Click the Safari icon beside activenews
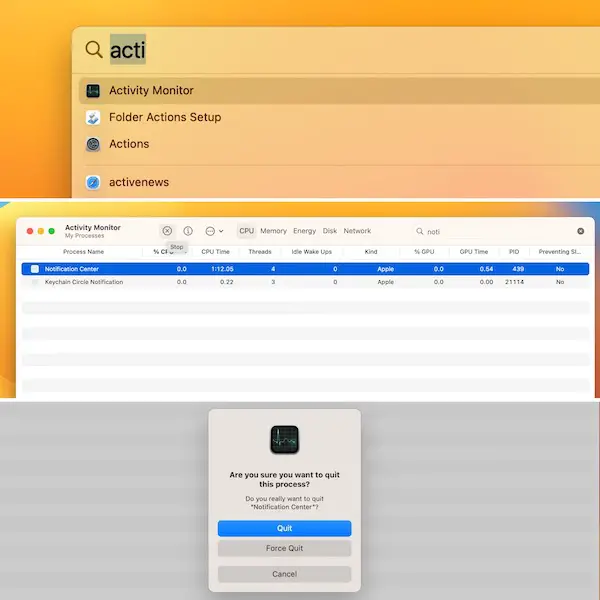The height and width of the screenshot is (600, 600). click(93, 182)
